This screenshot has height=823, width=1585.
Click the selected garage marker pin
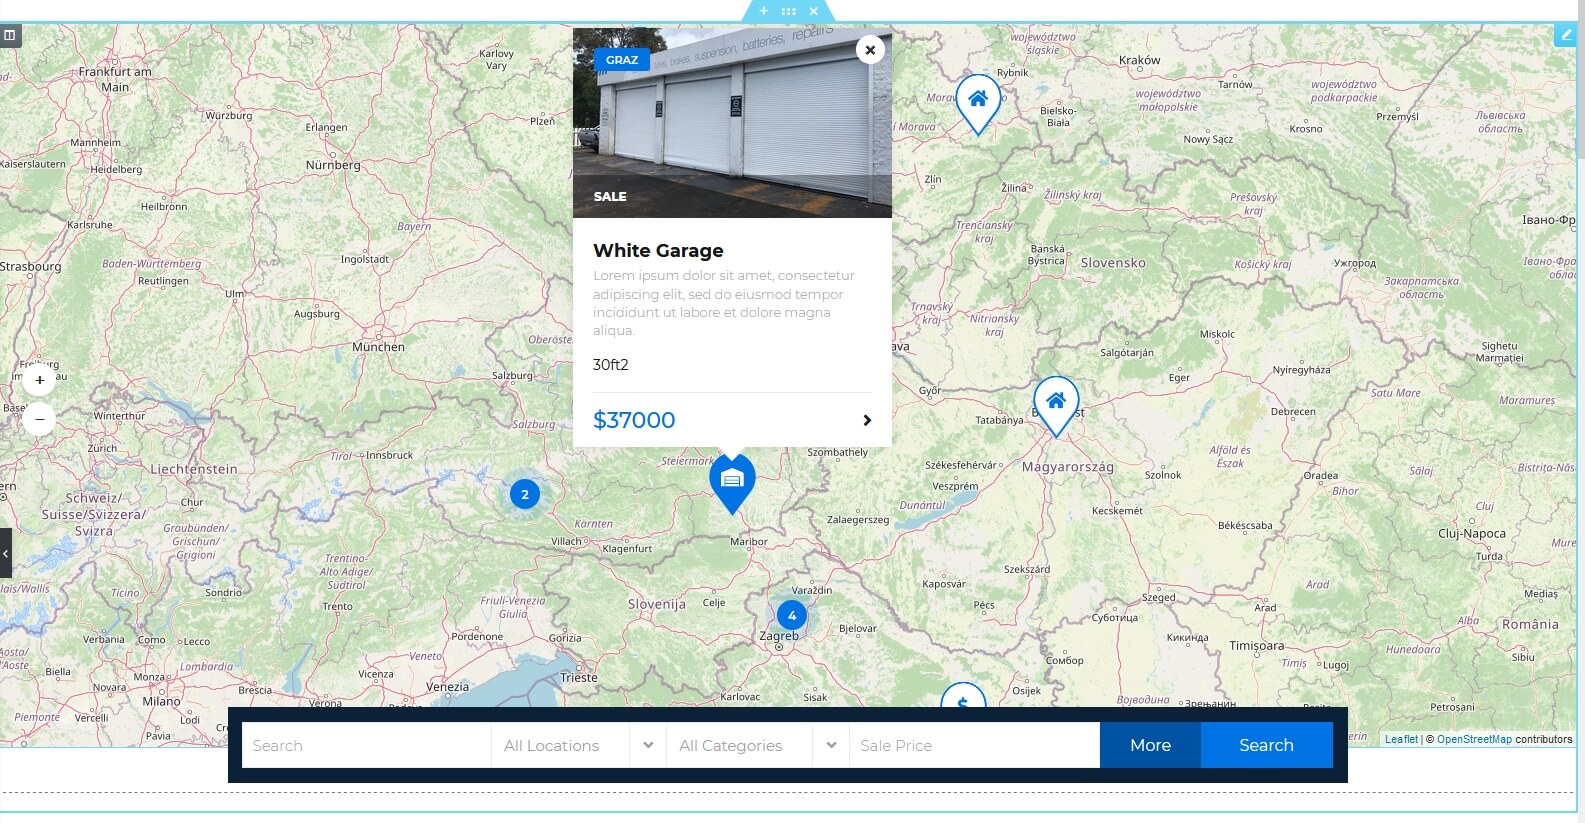click(732, 481)
